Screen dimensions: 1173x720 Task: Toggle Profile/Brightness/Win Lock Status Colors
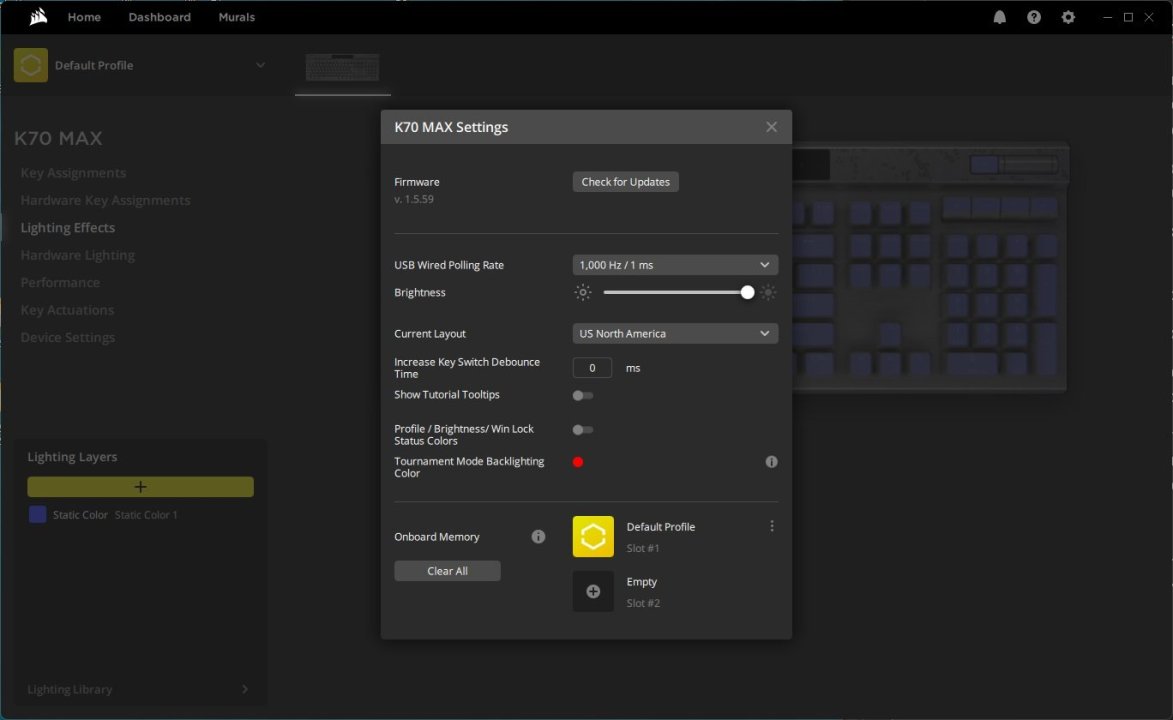point(583,430)
